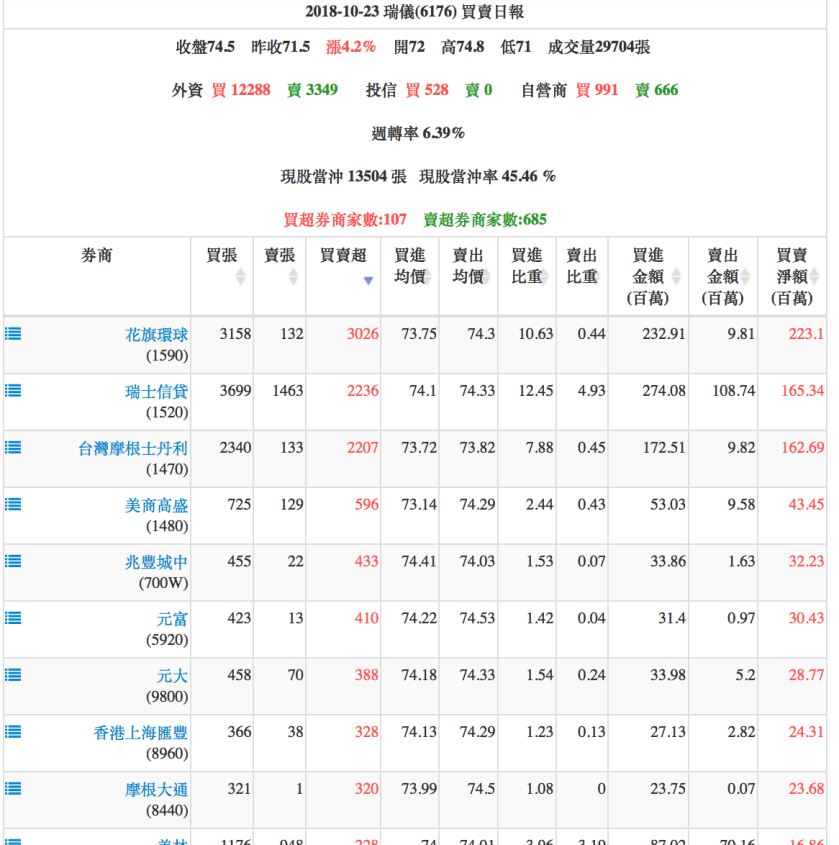
Task: Select the list icon for 摩根大通
Action: (12, 788)
